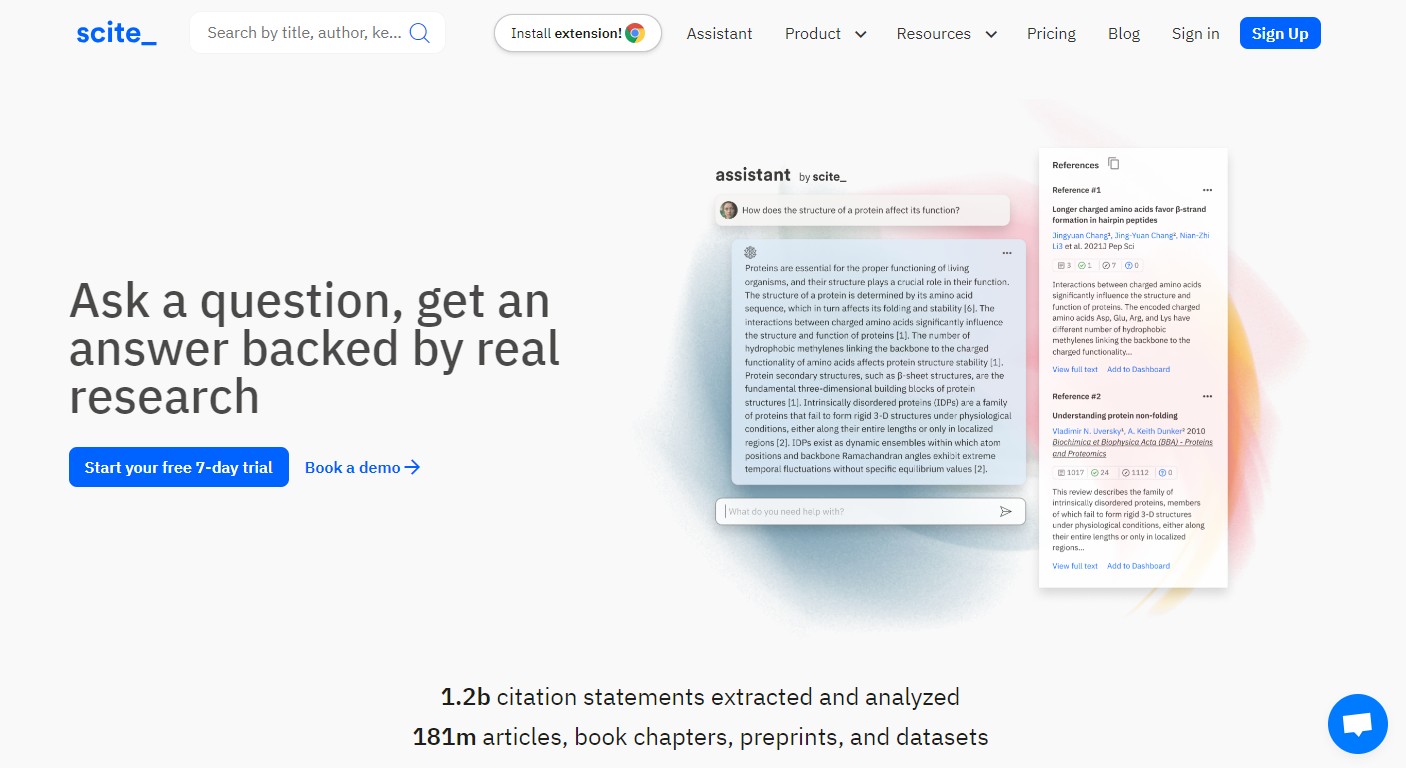The image size is (1406, 768).
Task: Click the 'Reference #1' label
Action: pyautogui.click(x=1076, y=190)
